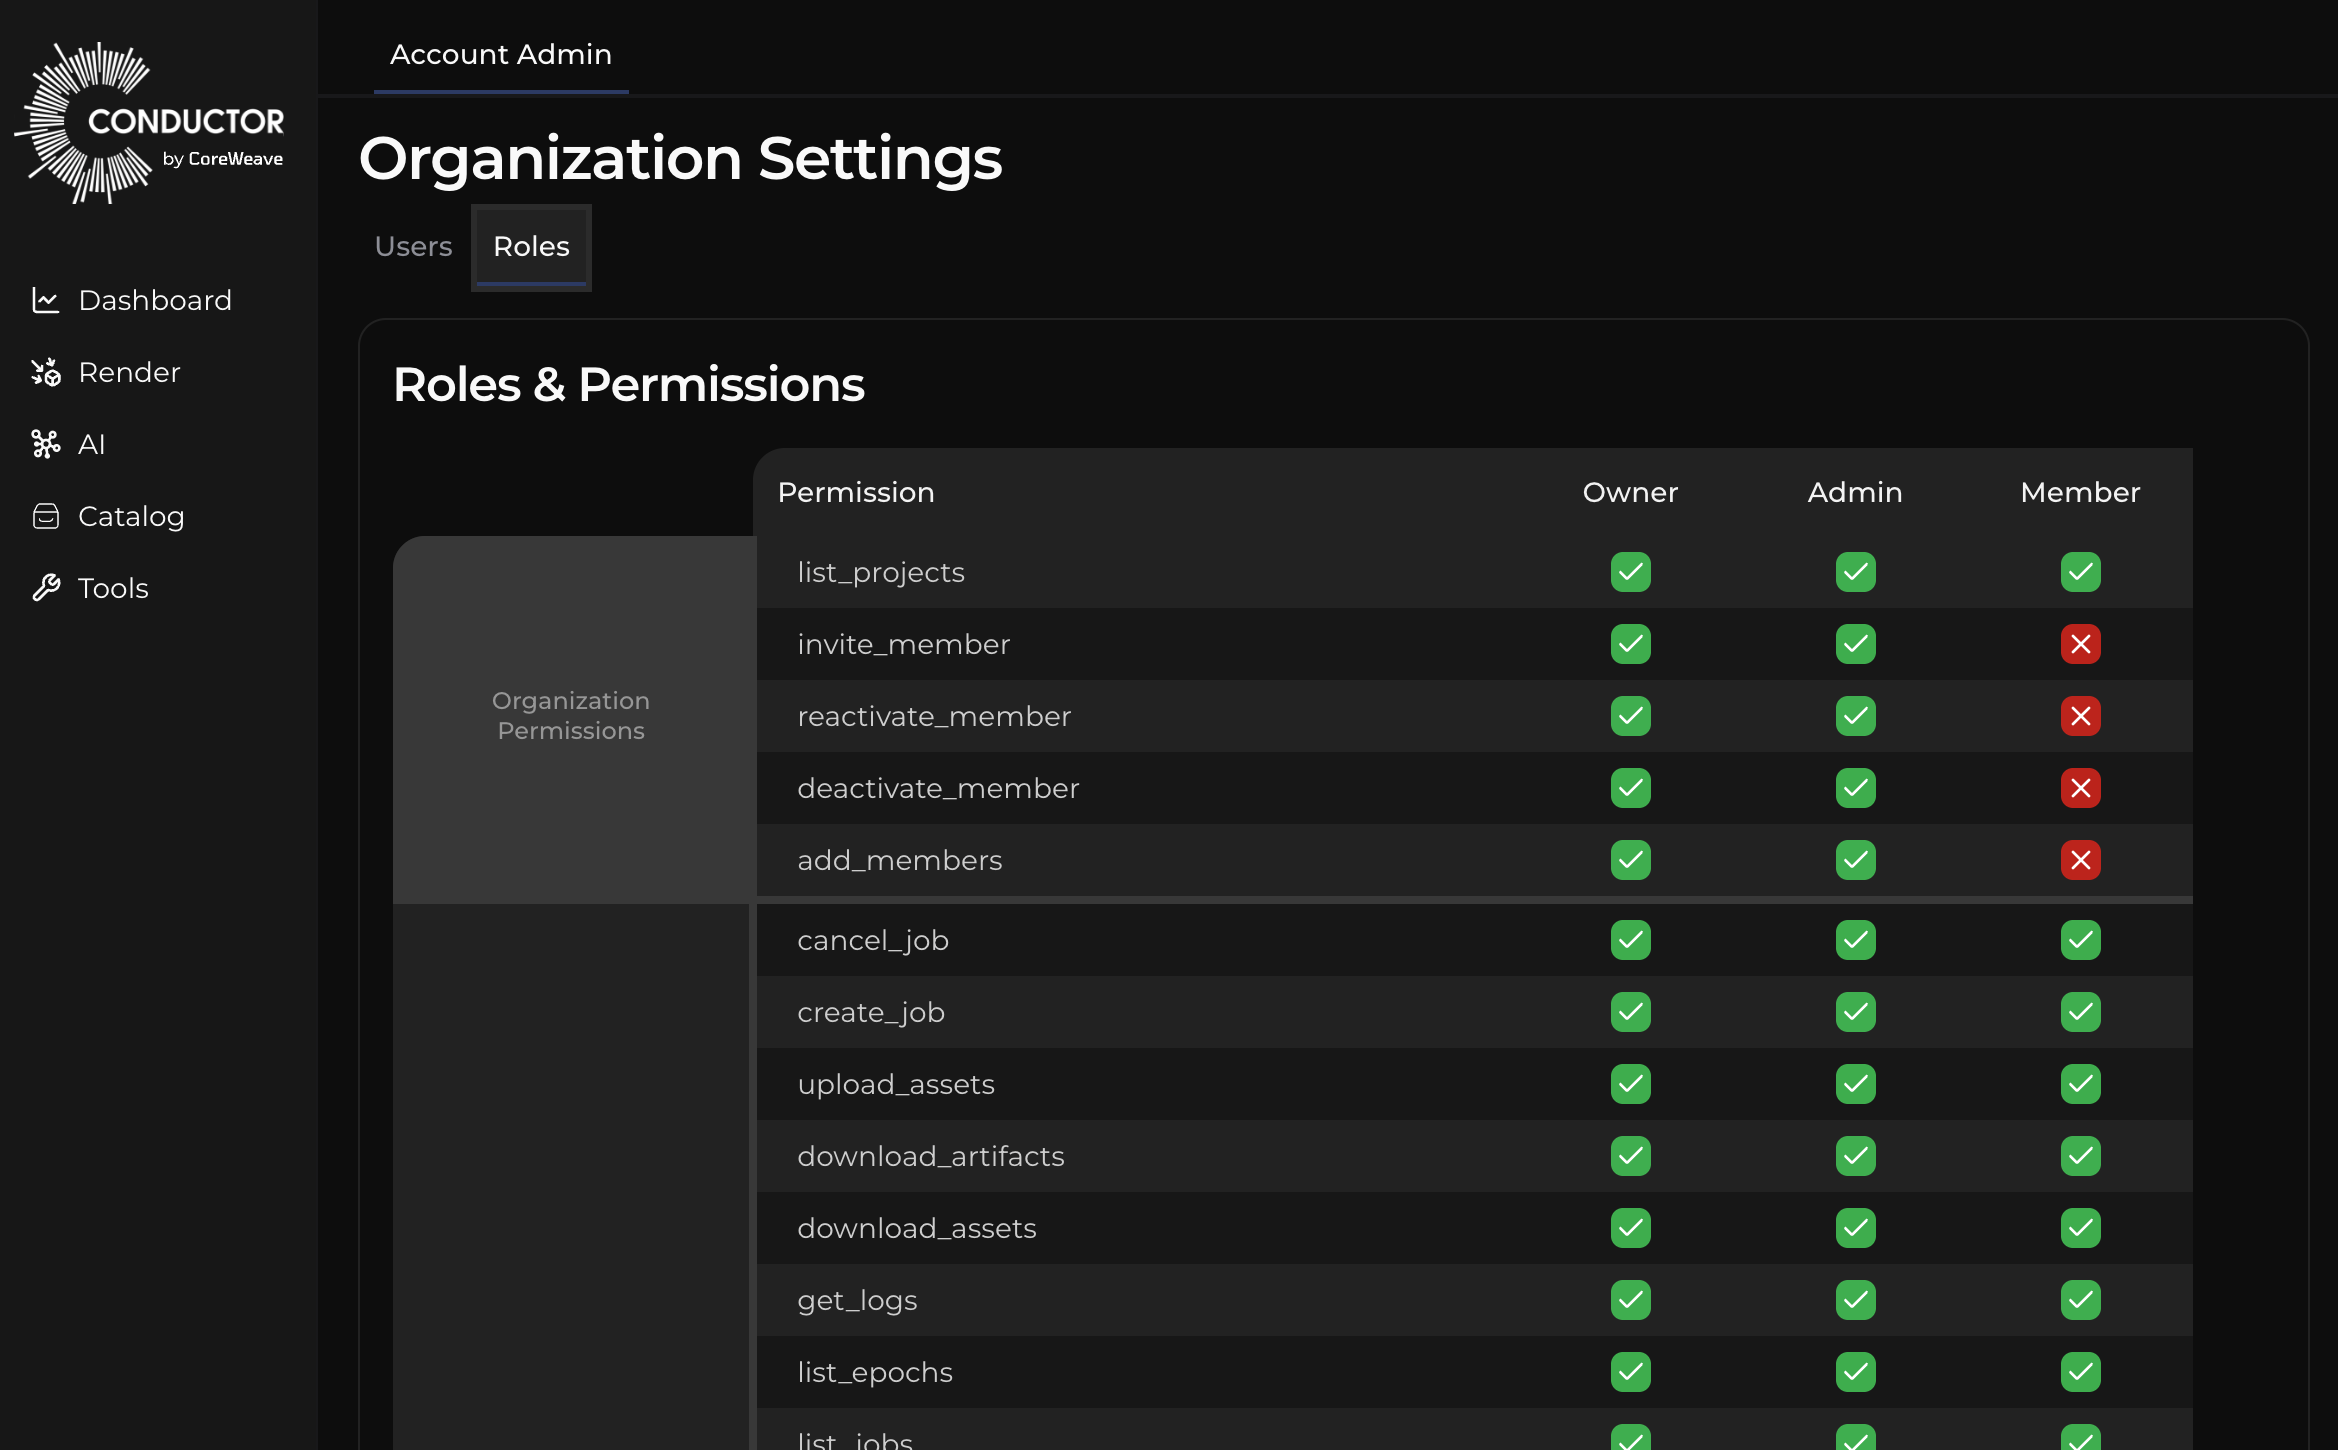This screenshot has height=1450, width=2338.
Task: Click the Conductor by CoreWeave logo
Action: 150,124
